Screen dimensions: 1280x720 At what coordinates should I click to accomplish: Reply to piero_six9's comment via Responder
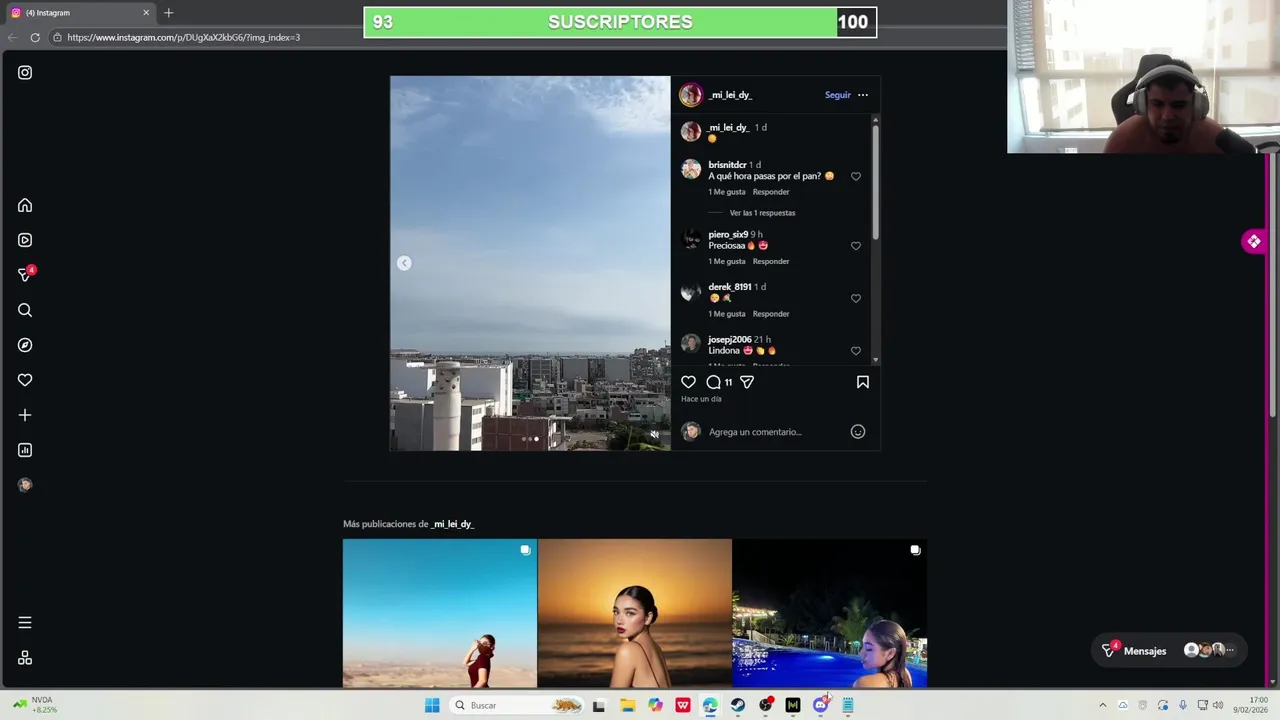771,262
